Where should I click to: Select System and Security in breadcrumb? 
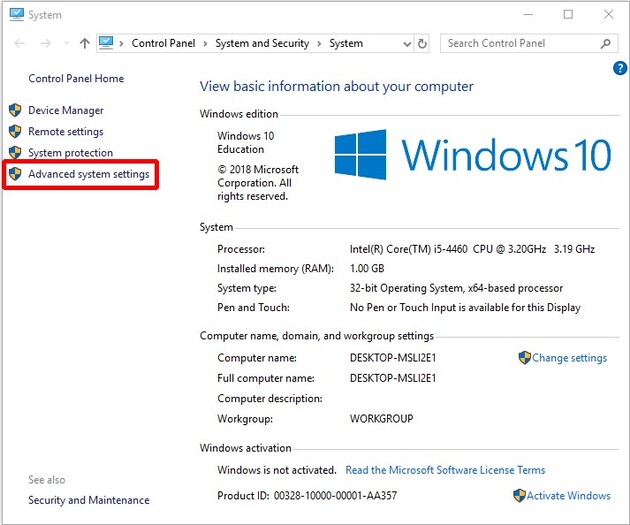pos(263,44)
